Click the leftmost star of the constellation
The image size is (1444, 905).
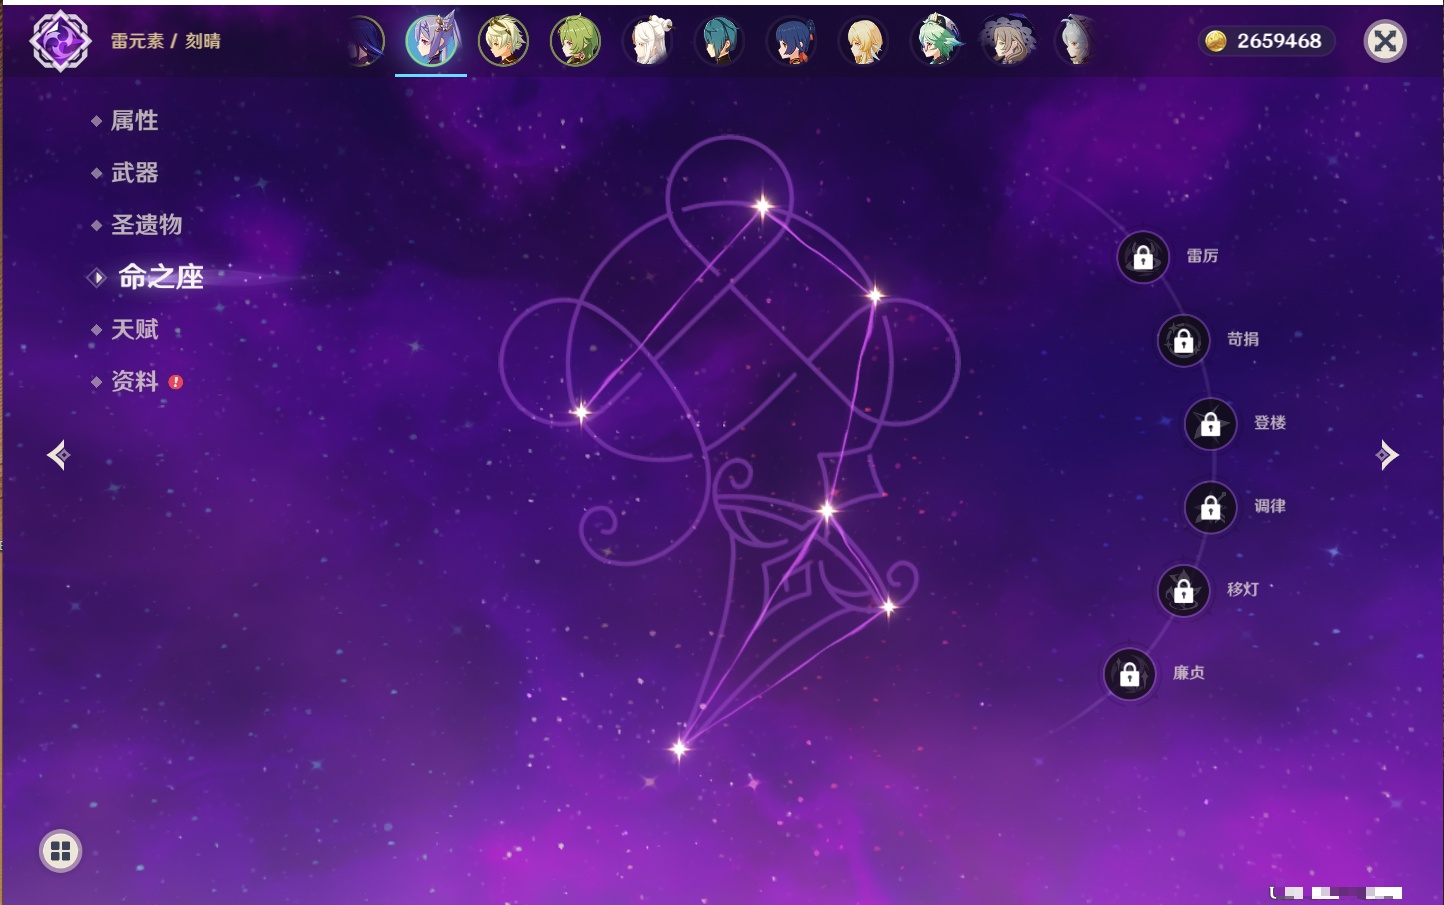pos(580,411)
